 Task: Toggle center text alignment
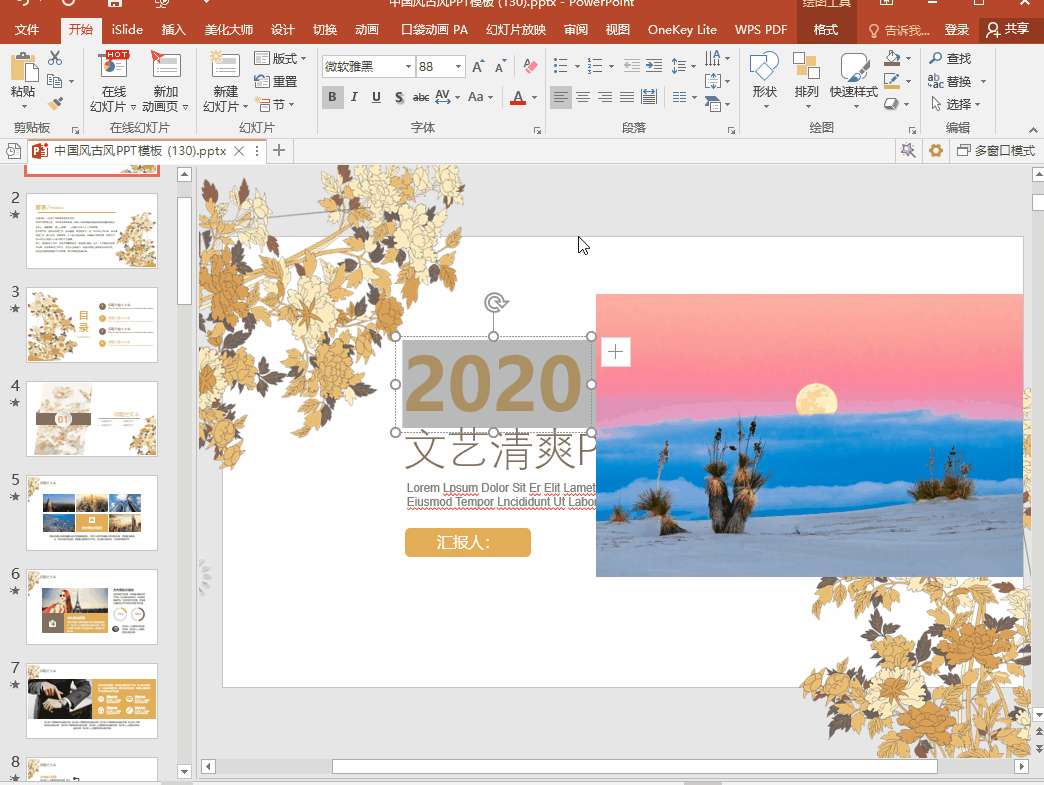coord(583,98)
